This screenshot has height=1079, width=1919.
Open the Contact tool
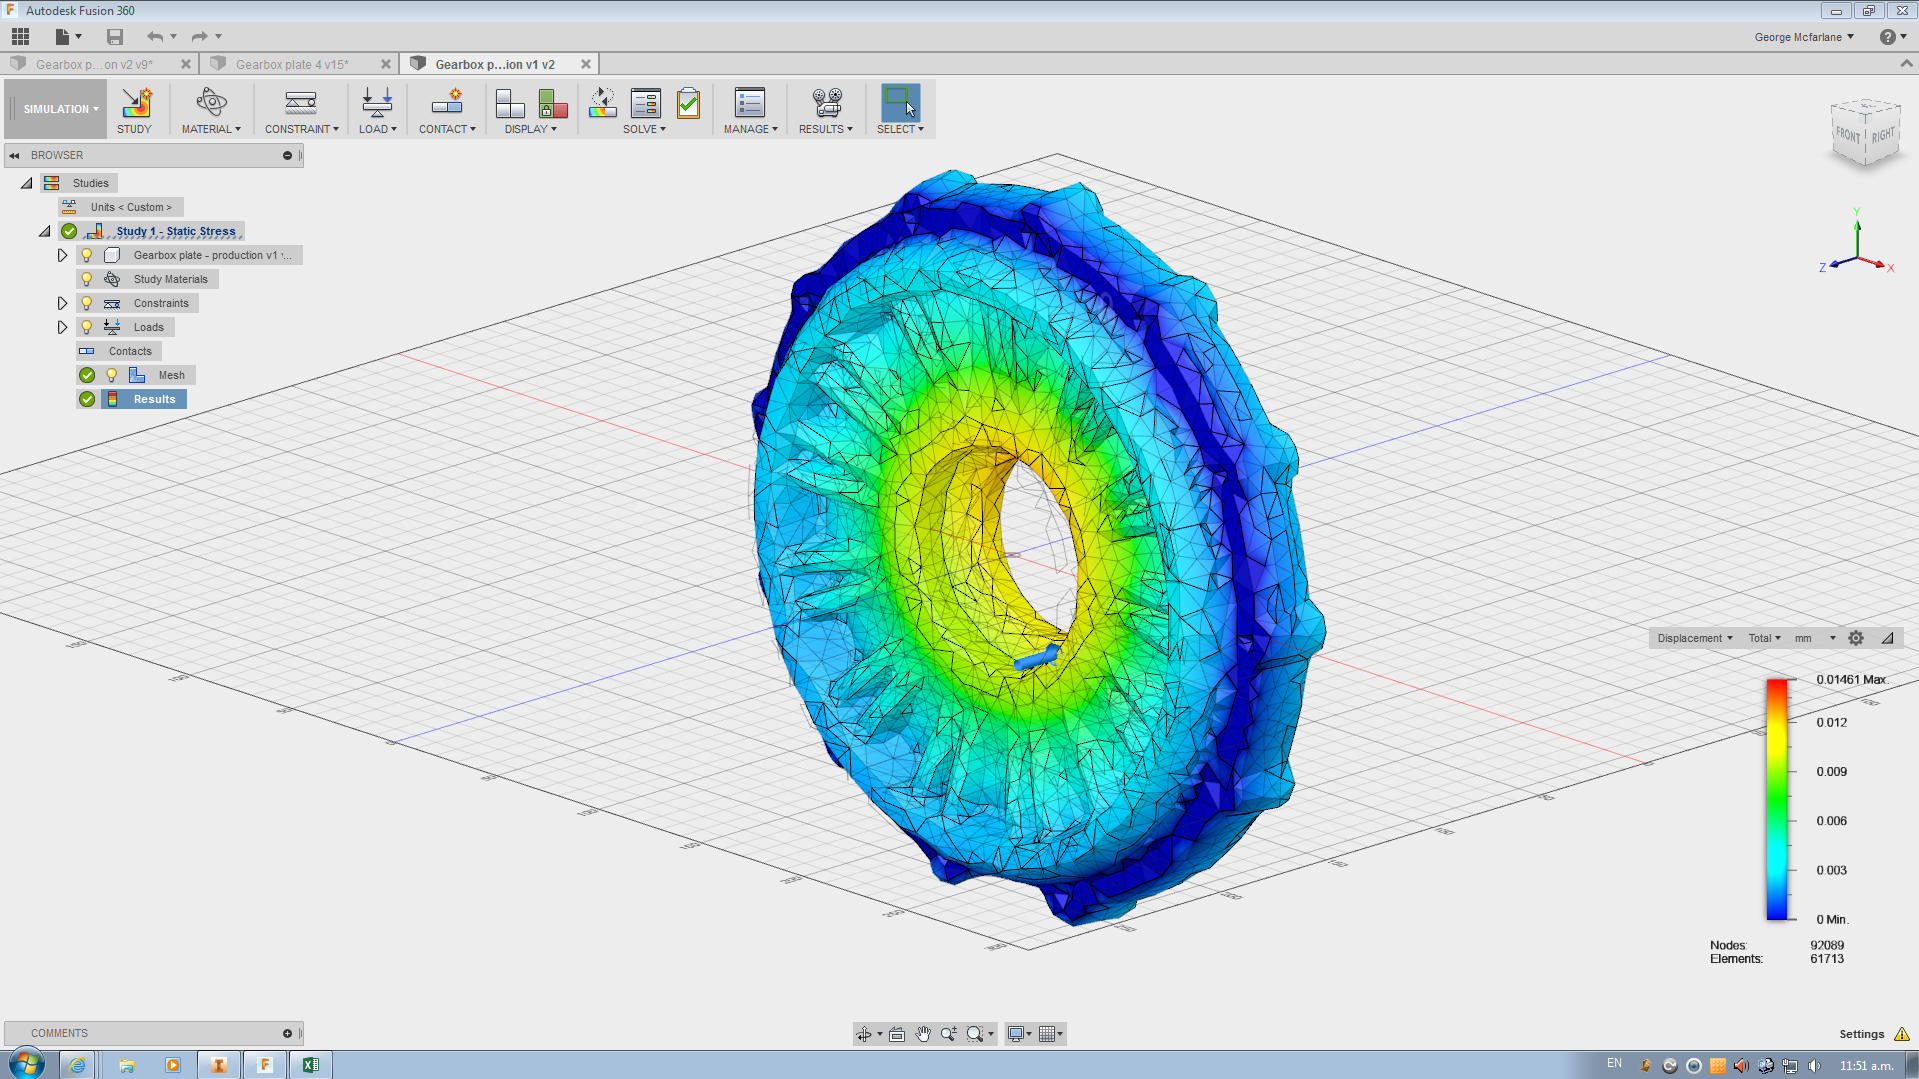pyautogui.click(x=446, y=108)
